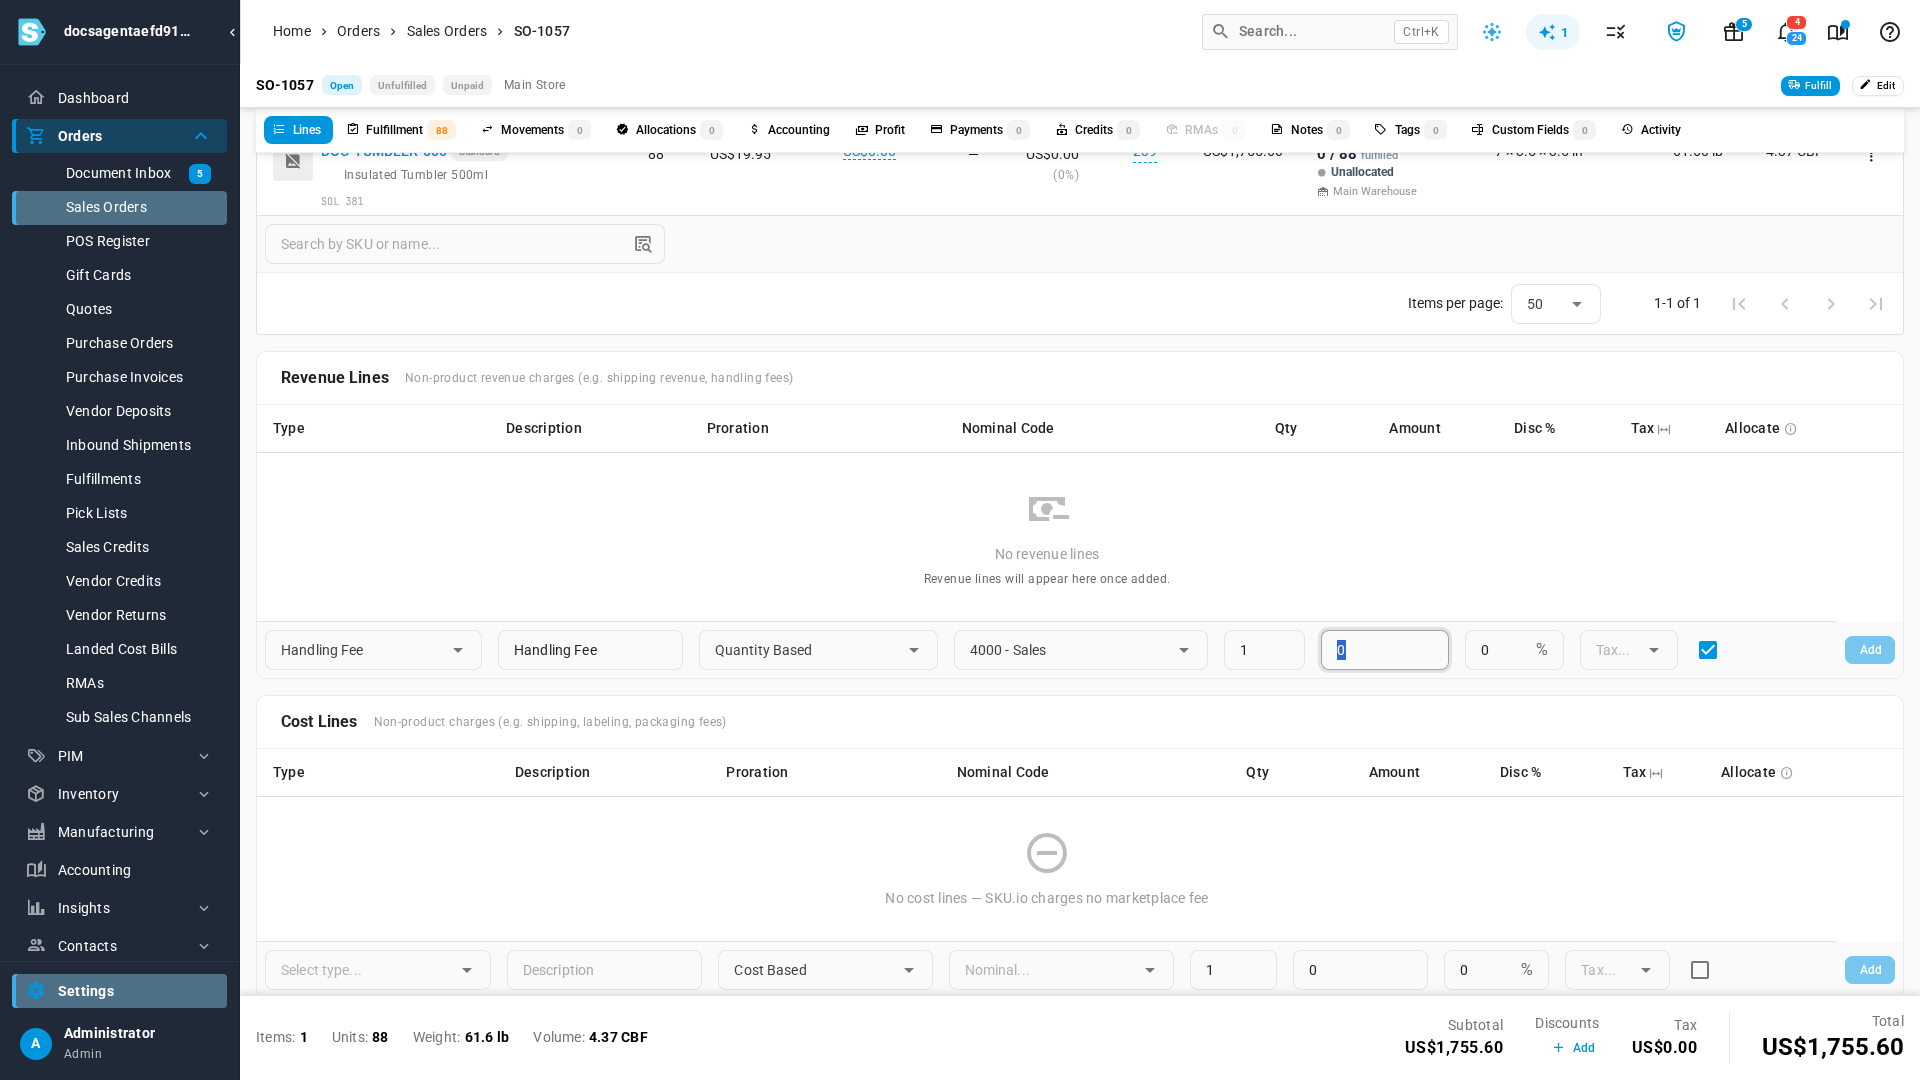Click the info icon beside Revenue Allocate
This screenshot has width=1920, height=1080.
click(x=1790, y=429)
